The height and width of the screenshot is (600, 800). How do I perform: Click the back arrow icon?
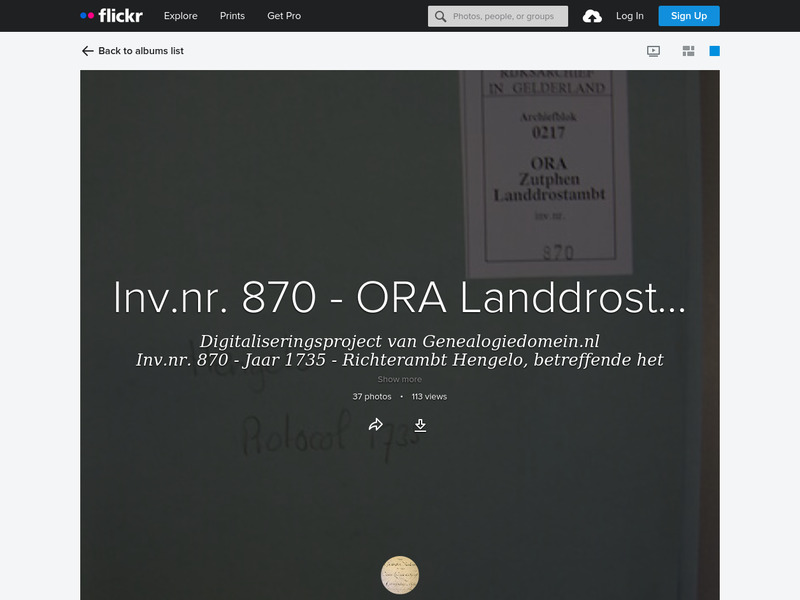(x=86, y=49)
